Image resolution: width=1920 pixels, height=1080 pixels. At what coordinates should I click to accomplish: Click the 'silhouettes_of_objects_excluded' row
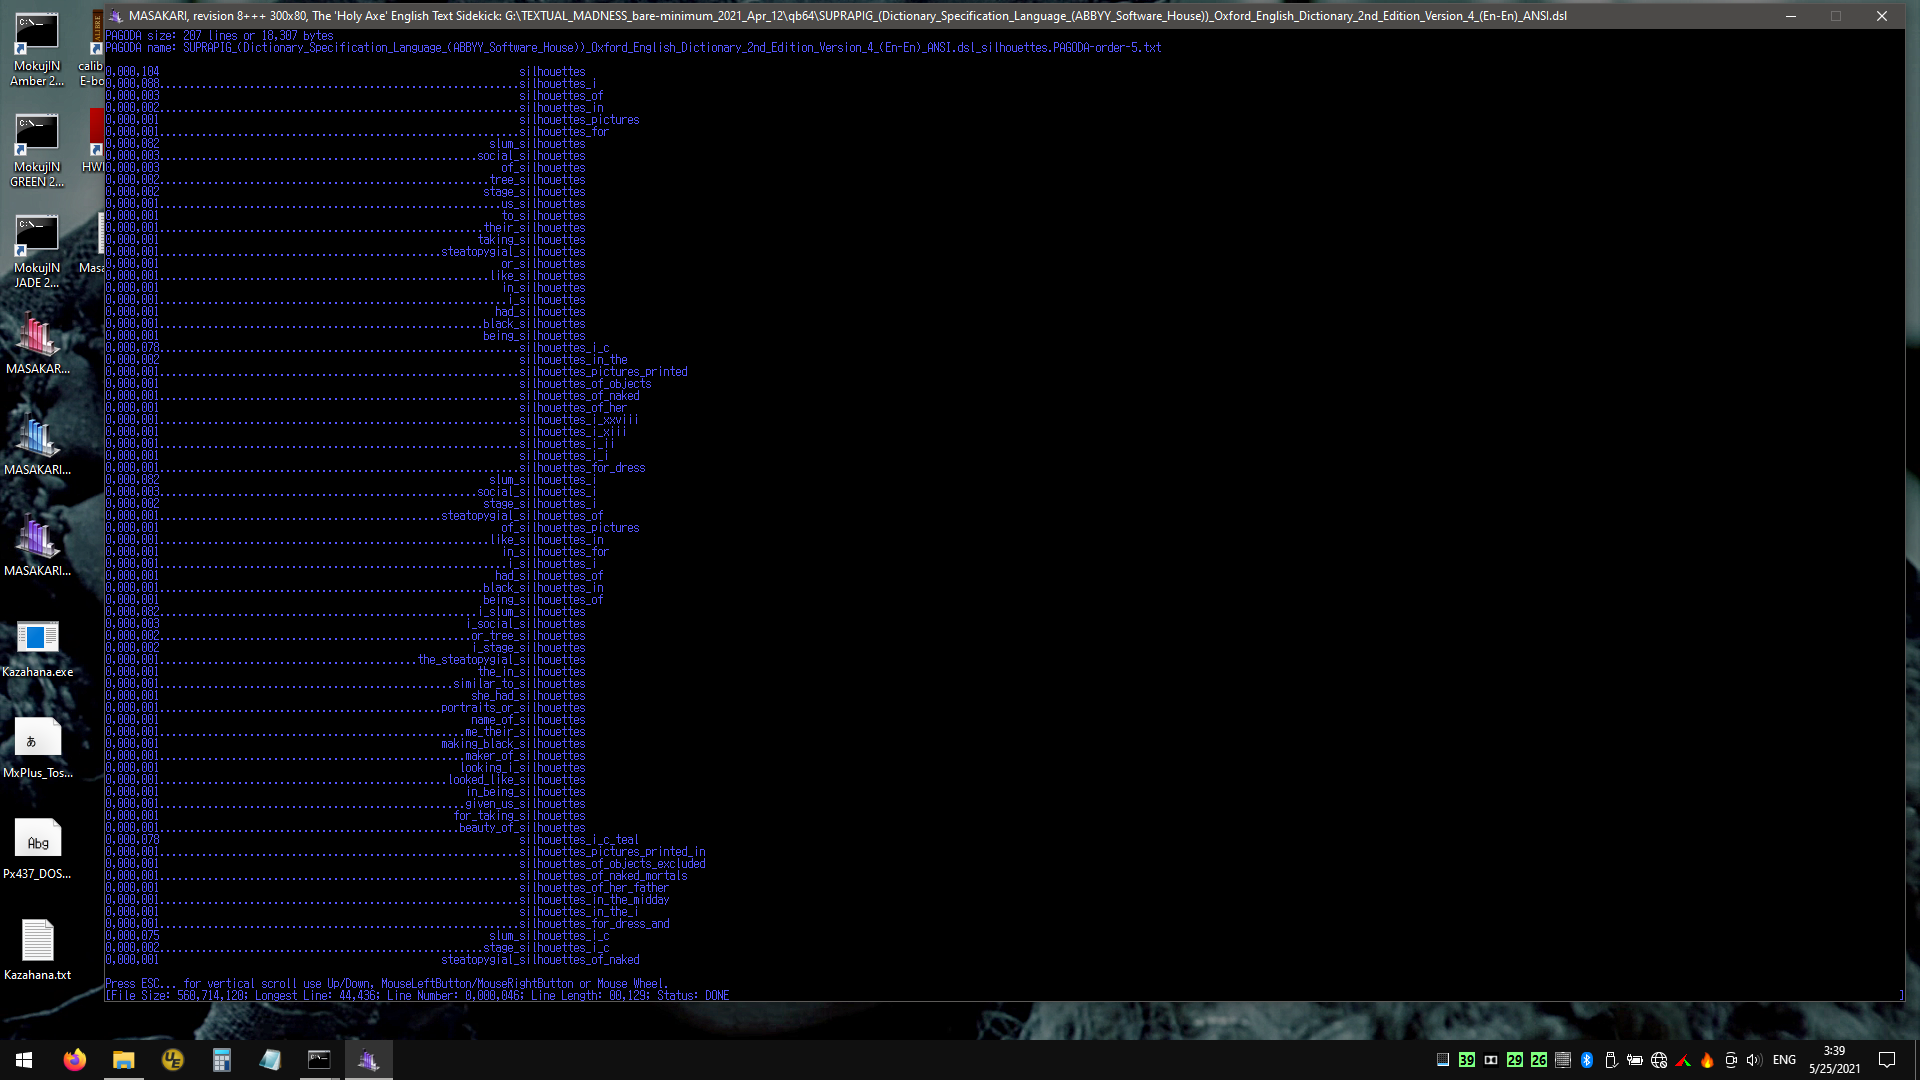(x=405, y=863)
